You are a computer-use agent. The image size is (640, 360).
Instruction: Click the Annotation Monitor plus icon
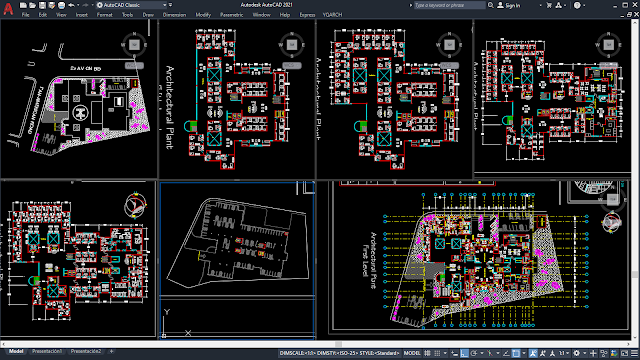593,353
